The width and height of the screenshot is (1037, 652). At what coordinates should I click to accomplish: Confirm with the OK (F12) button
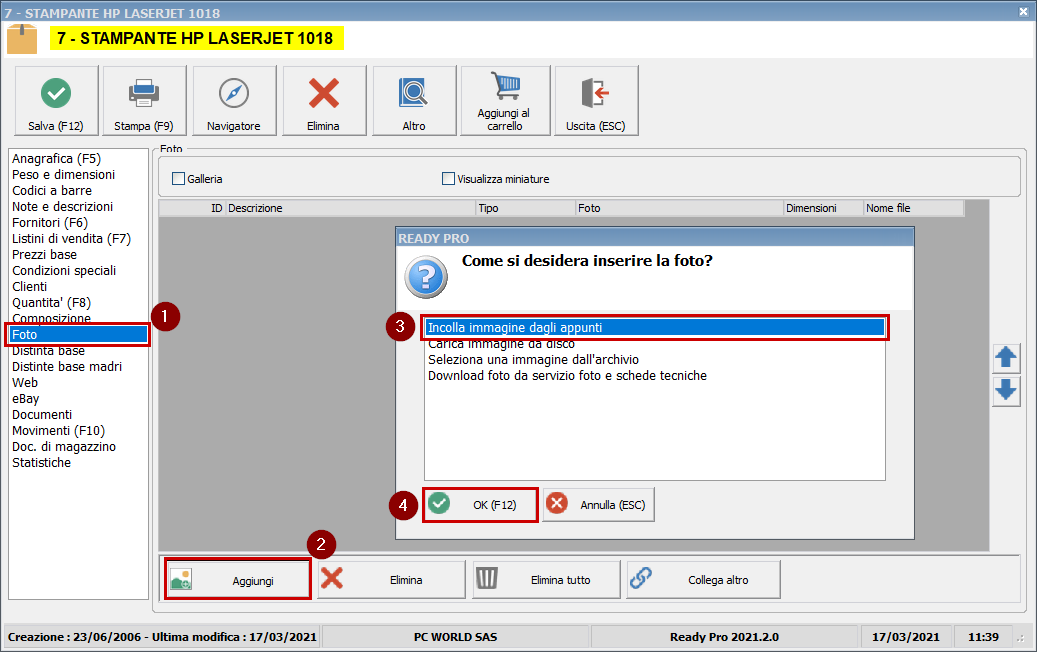(480, 505)
